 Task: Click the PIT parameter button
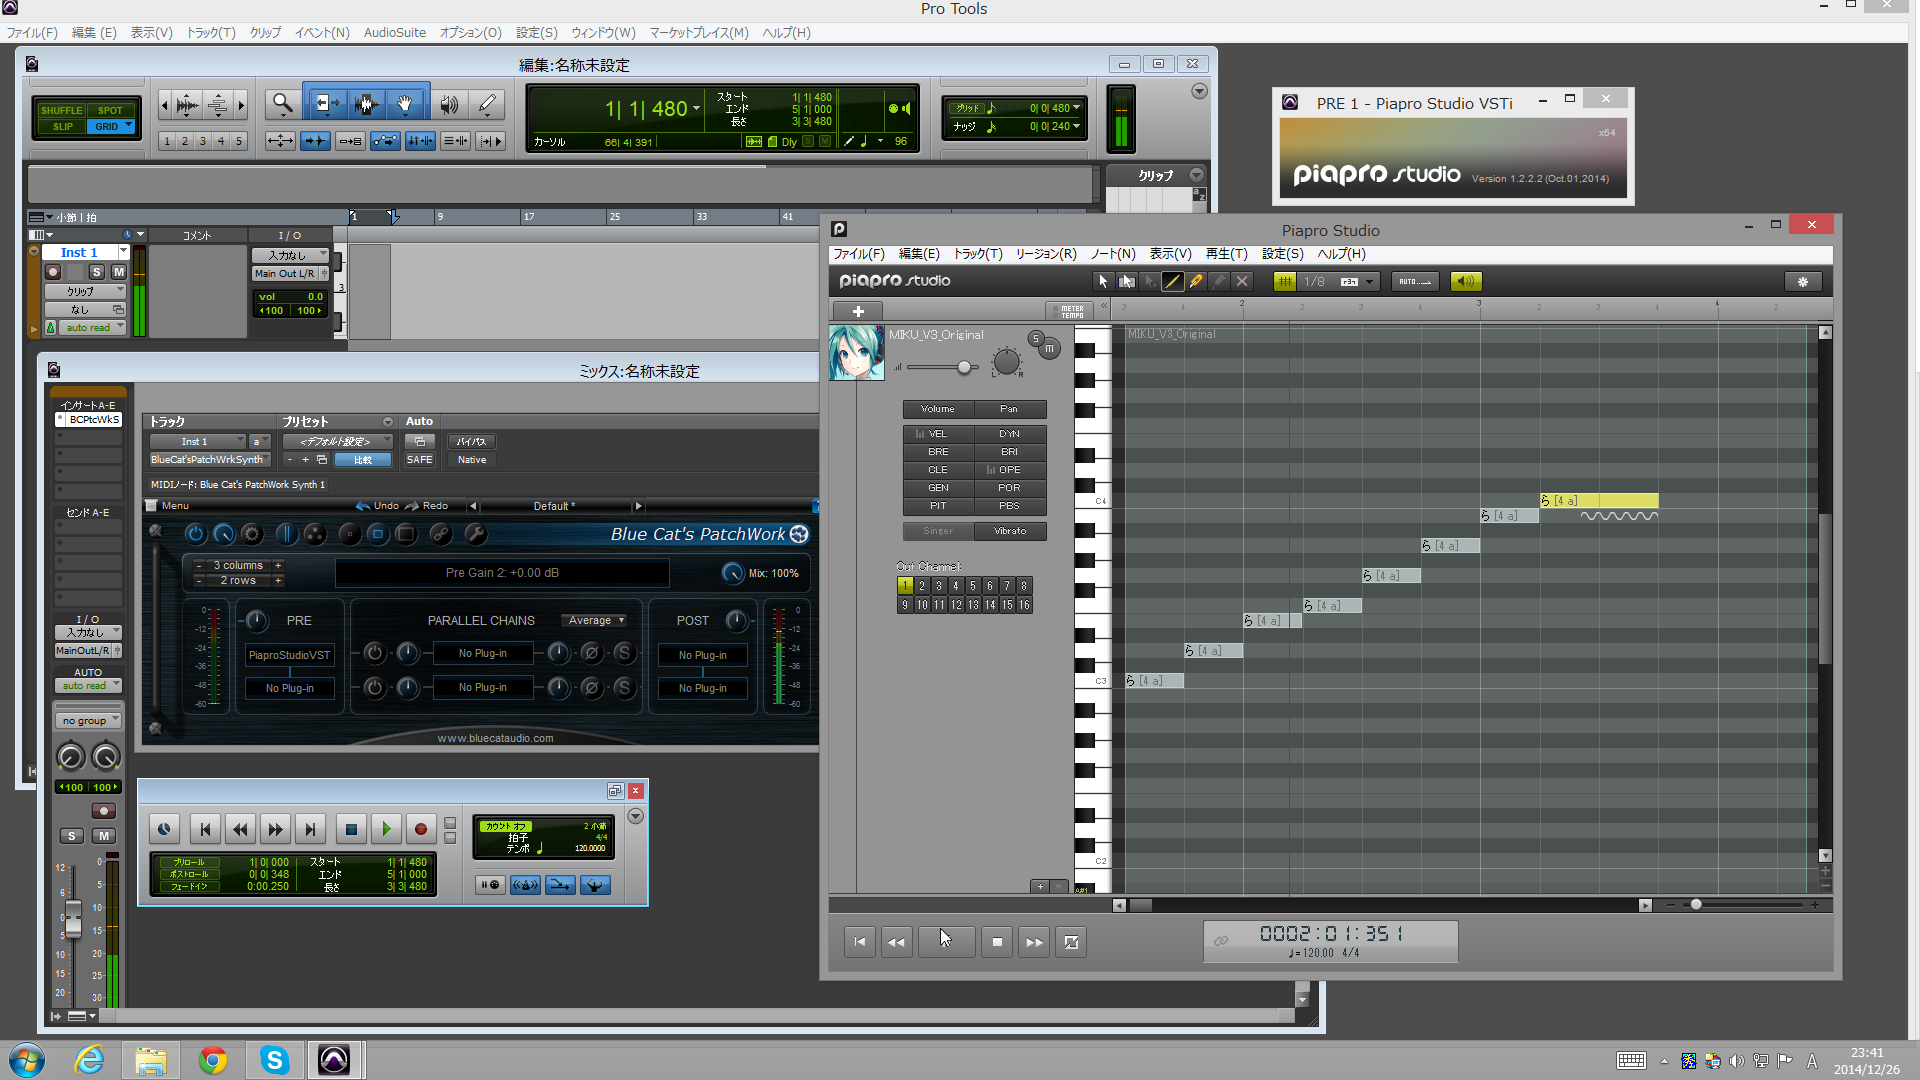pos(938,506)
